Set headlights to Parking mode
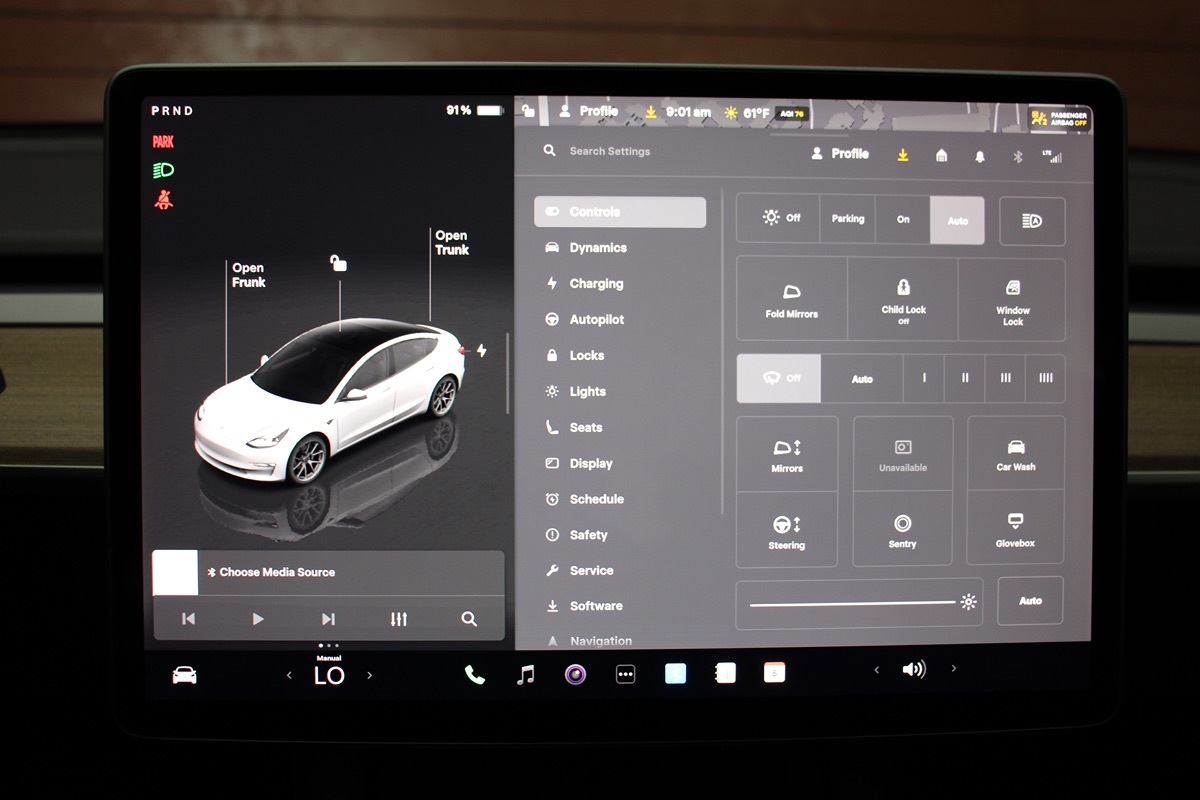Viewport: 1200px width, 800px height. click(847, 219)
